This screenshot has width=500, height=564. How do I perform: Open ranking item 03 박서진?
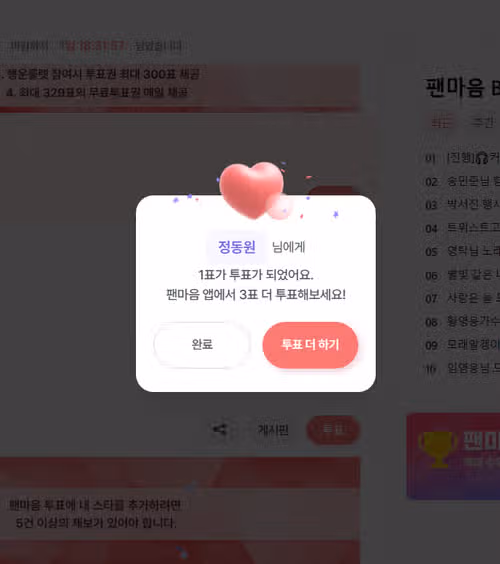[x=463, y=205]
